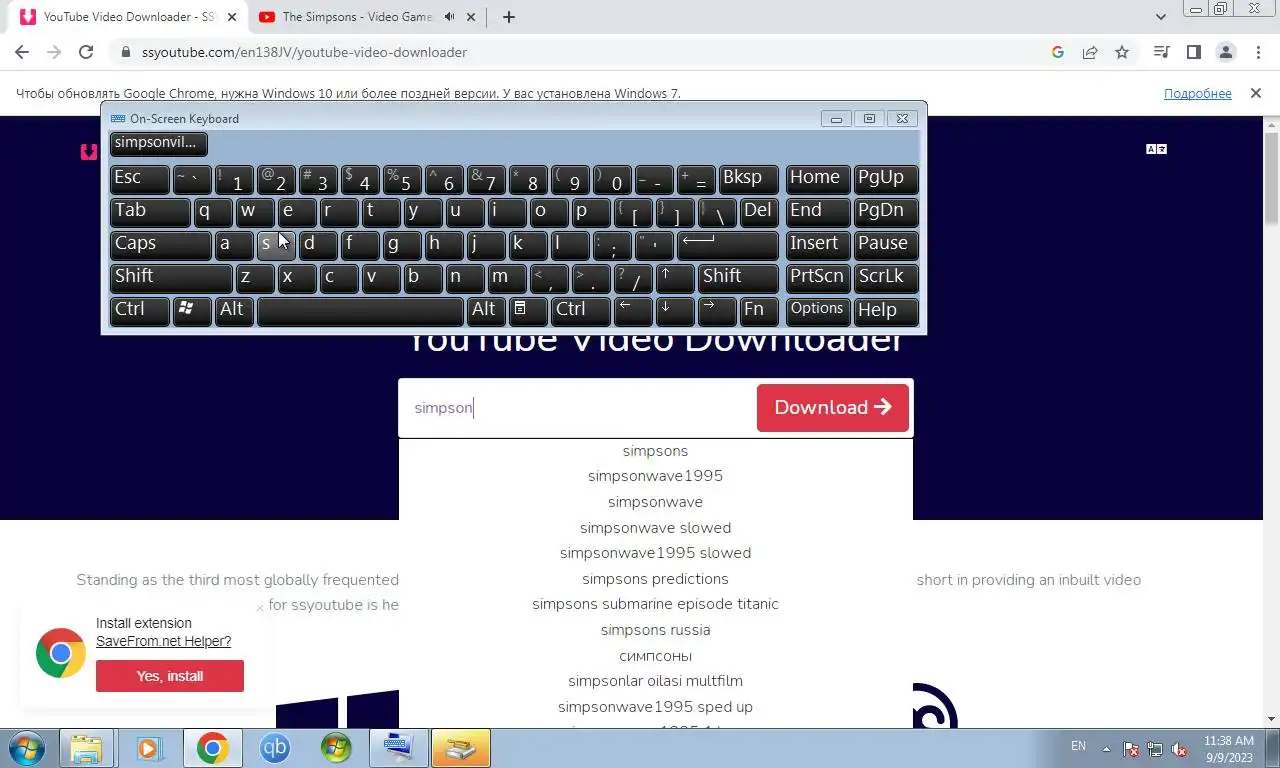Open the Windows flag taskbar icon

(336, 748)
